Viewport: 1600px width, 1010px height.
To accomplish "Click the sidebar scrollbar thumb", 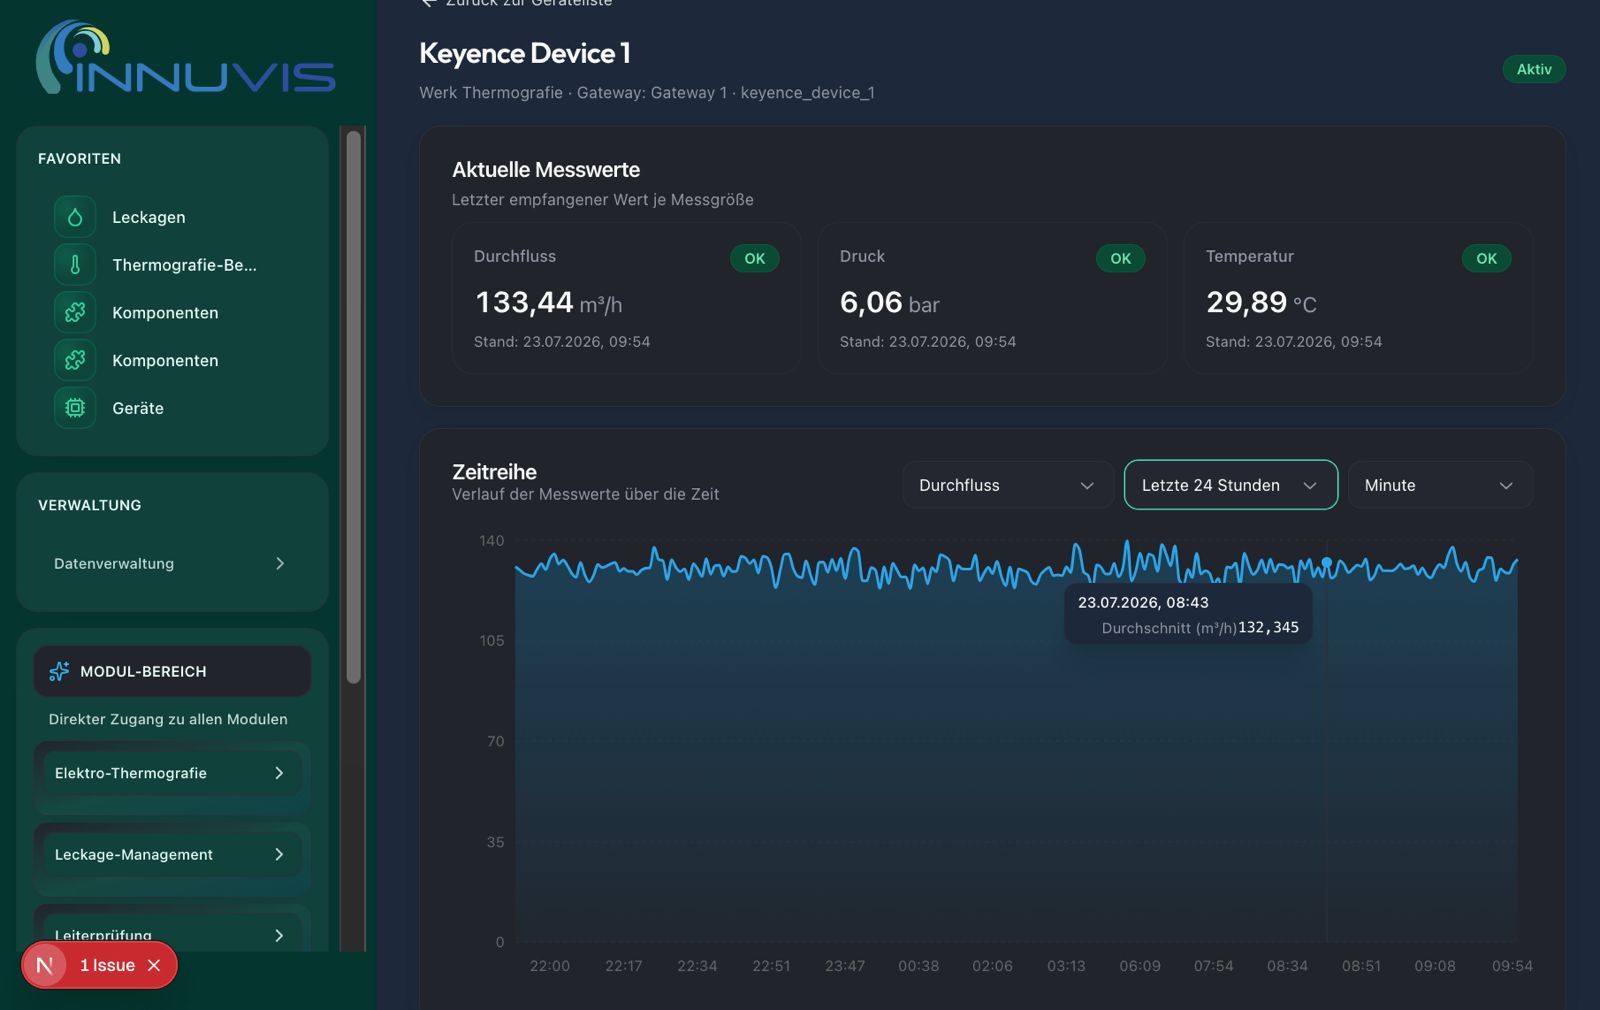I will pyautogui.click(x=353, y=408).
